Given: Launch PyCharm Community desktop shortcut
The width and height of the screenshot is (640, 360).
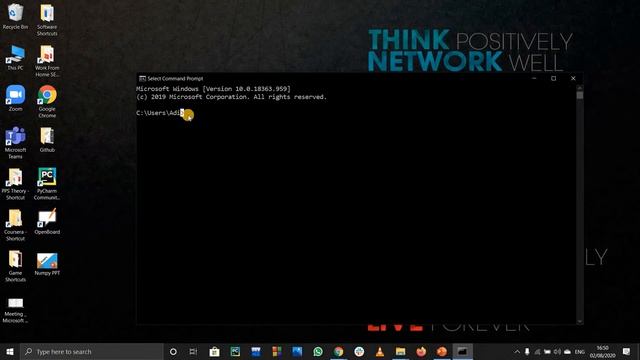Looking at the screenshot, I should click(x=47, y=184).
